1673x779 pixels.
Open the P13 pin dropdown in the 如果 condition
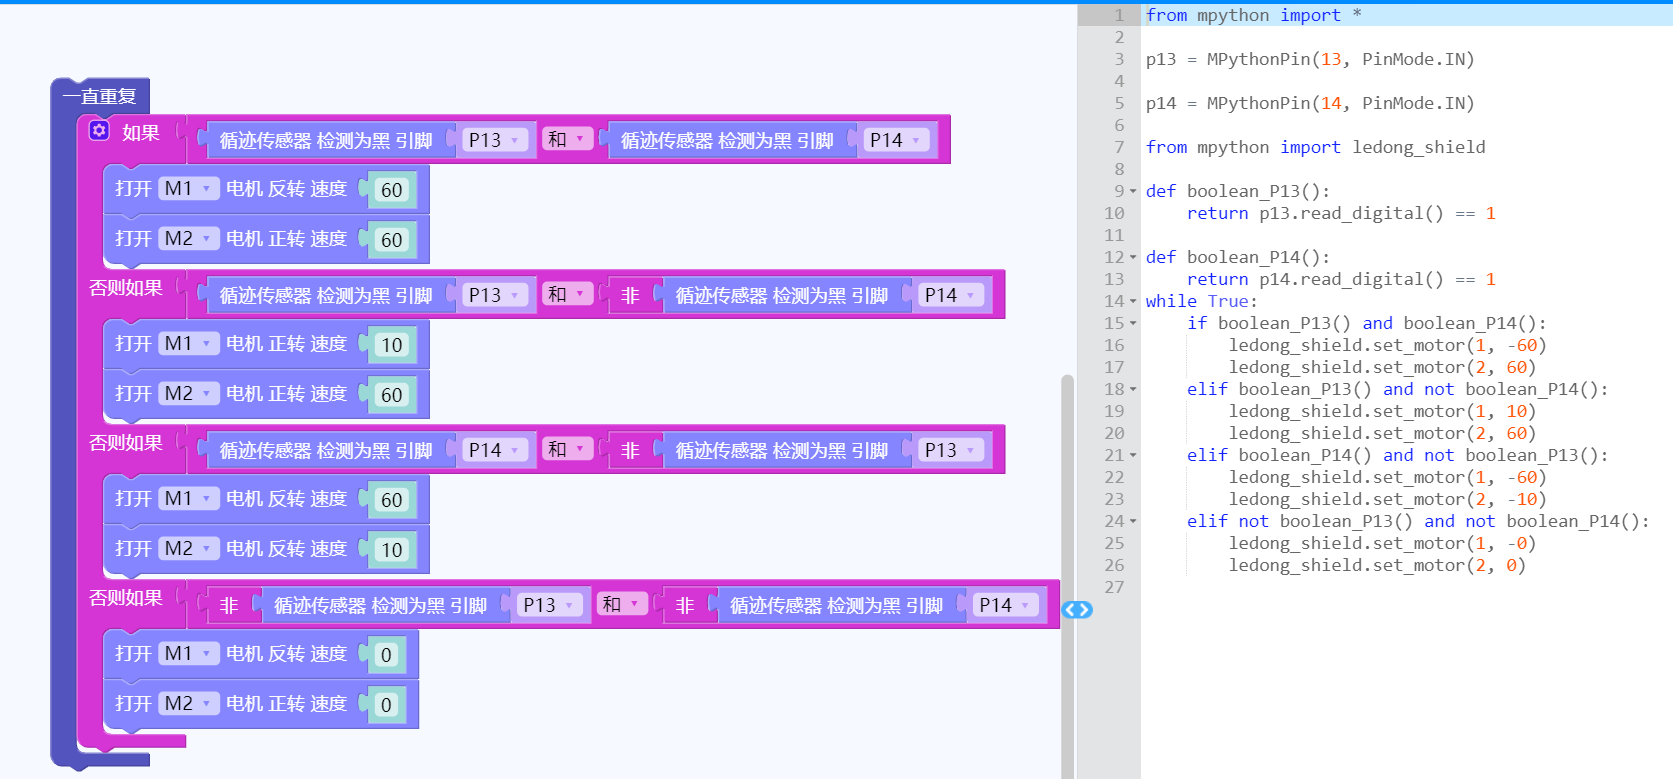pos(494,140)
